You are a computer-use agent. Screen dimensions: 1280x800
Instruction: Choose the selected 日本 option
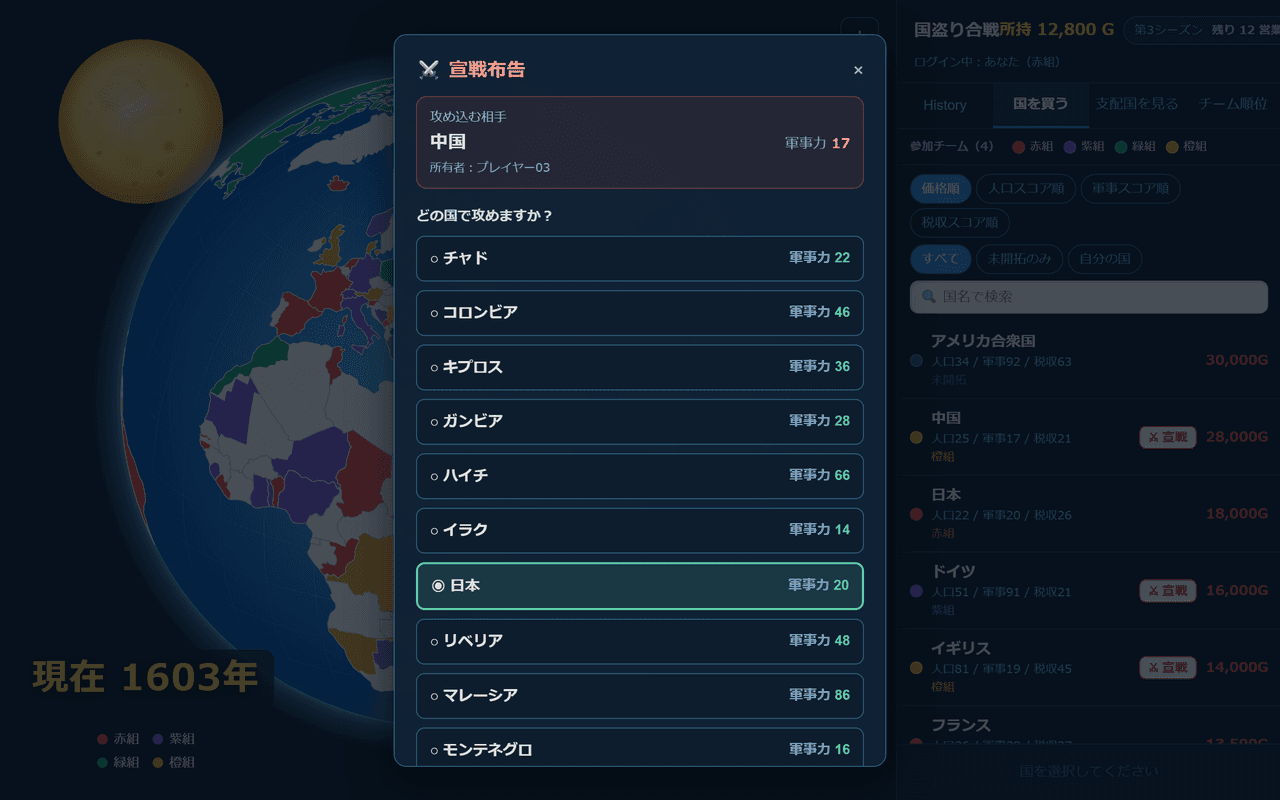(640, 585)
